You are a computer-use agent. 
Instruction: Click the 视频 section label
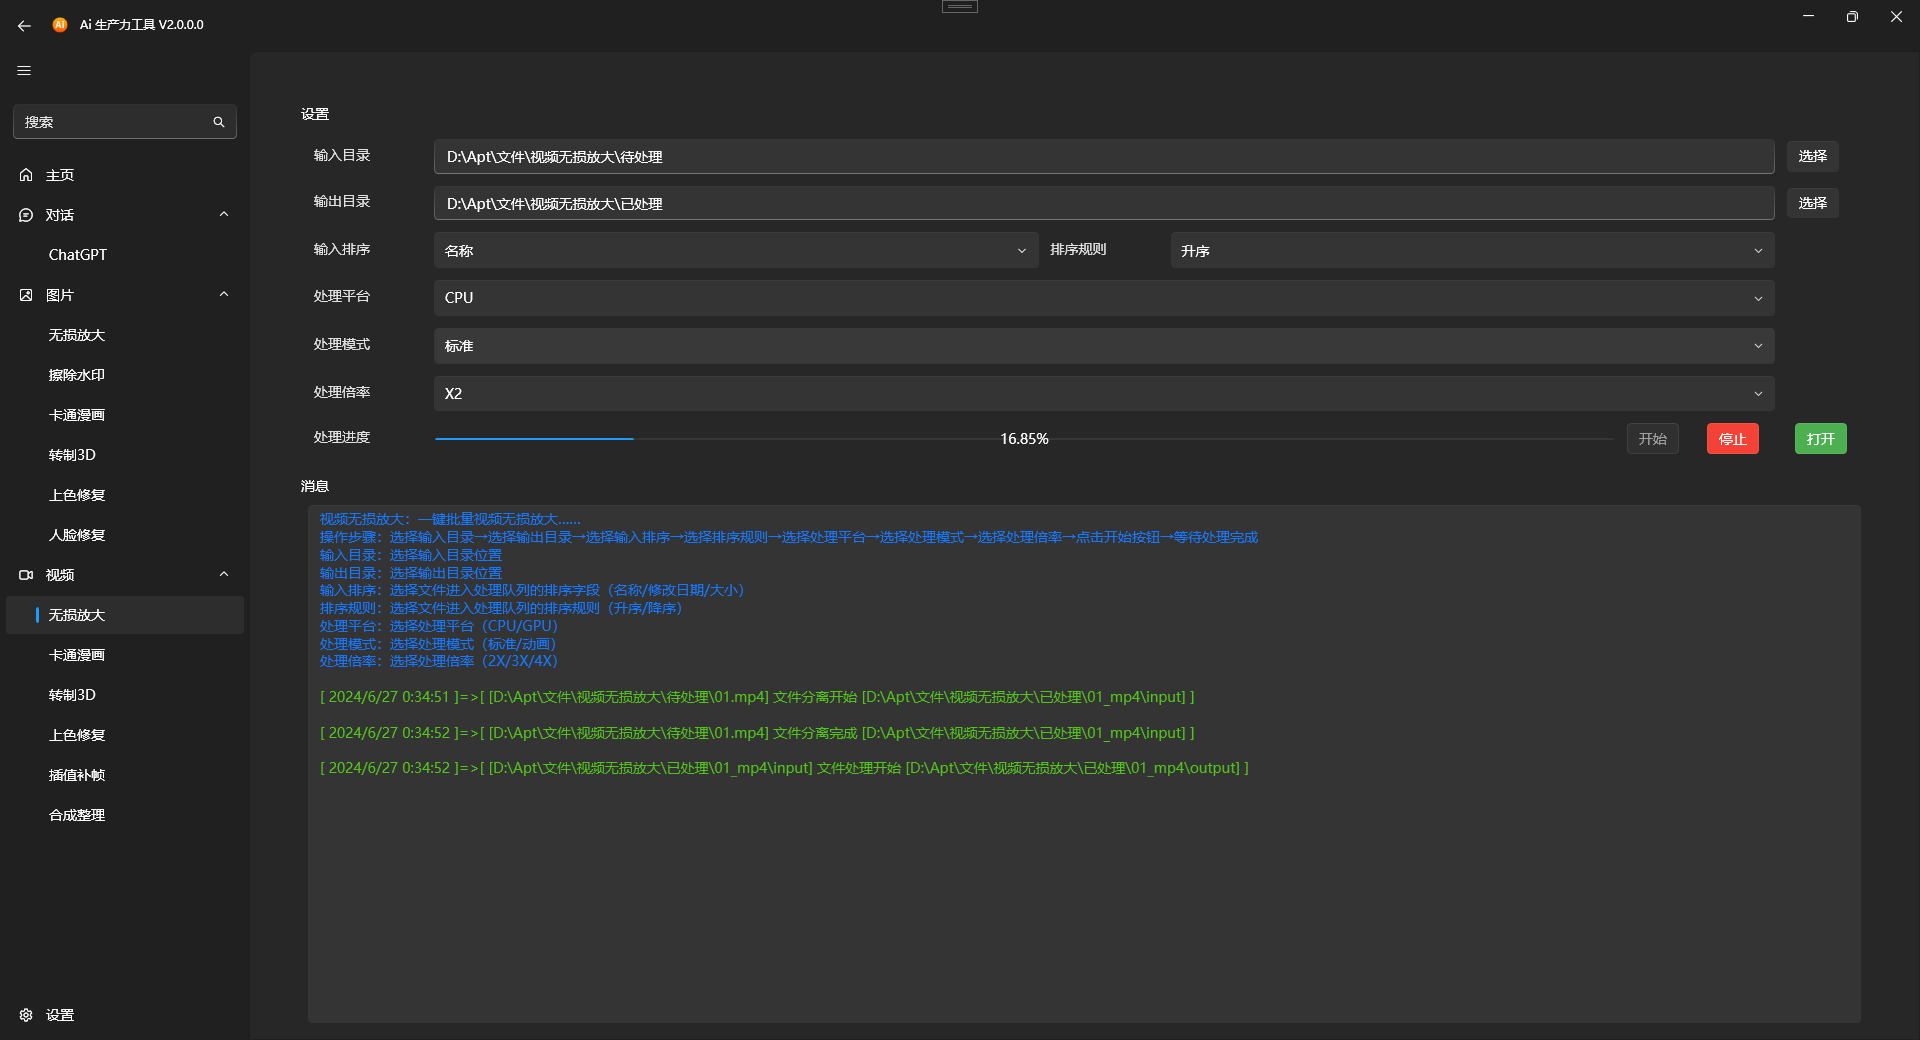(x=60, y=575)
